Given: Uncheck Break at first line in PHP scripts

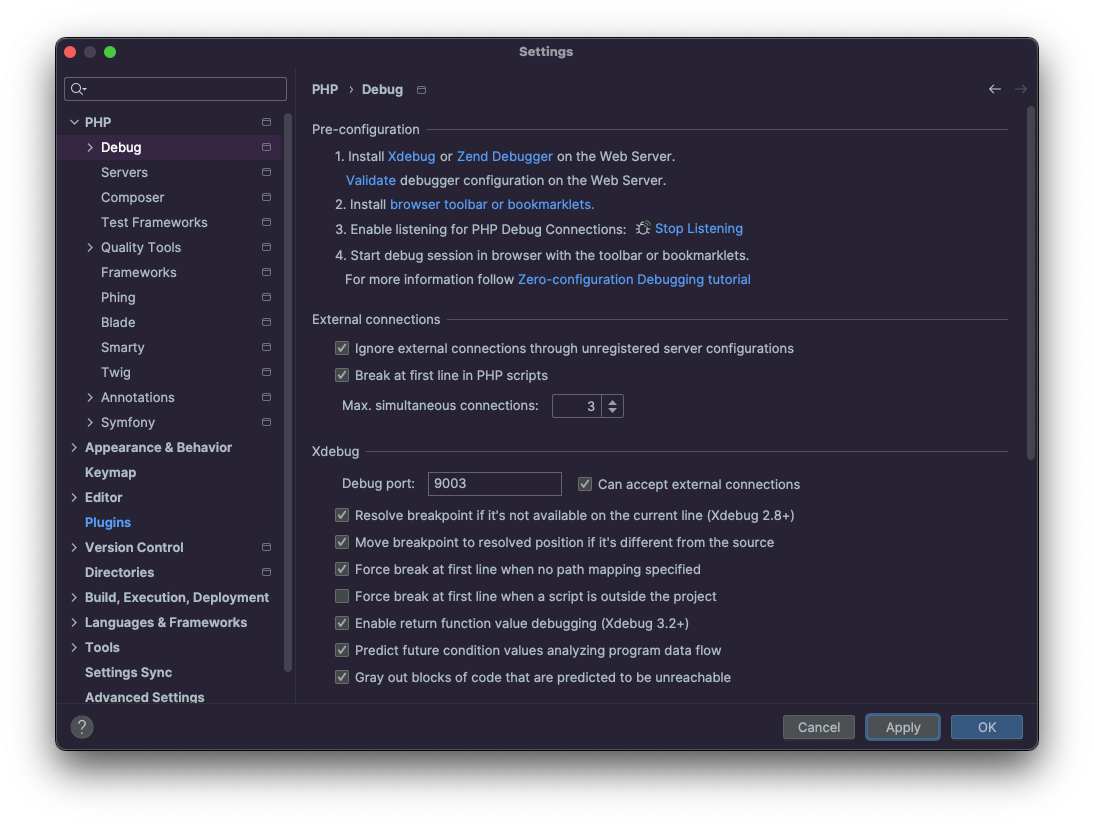Looking at the screenshot, I should pyautogui.click(x=341, y=375).
